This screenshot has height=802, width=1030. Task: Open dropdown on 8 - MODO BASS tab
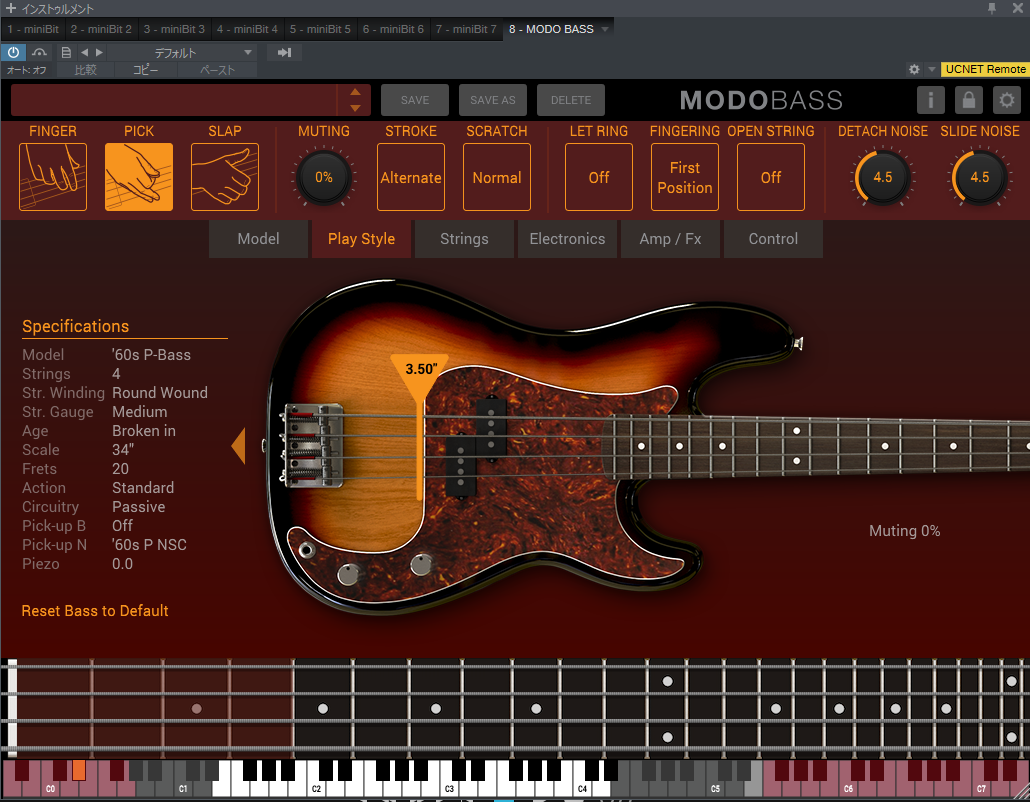coord(605,29)
